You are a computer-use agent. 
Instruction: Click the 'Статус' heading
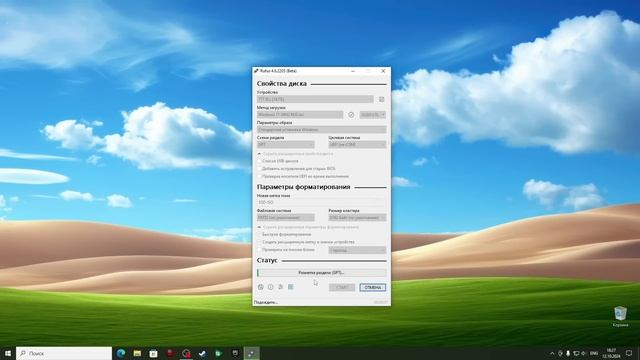267,260
